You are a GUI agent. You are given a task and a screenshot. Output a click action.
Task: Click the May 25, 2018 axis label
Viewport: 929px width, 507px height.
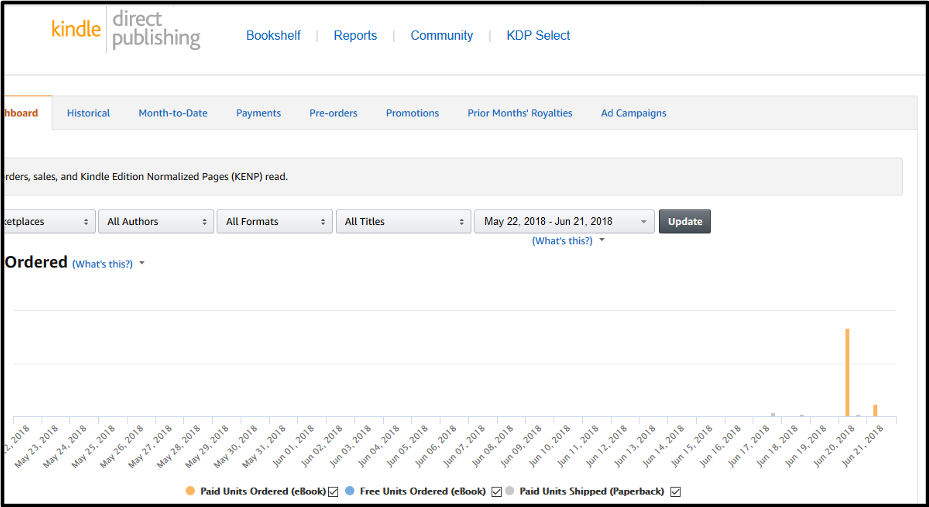[x=95, y=447]
